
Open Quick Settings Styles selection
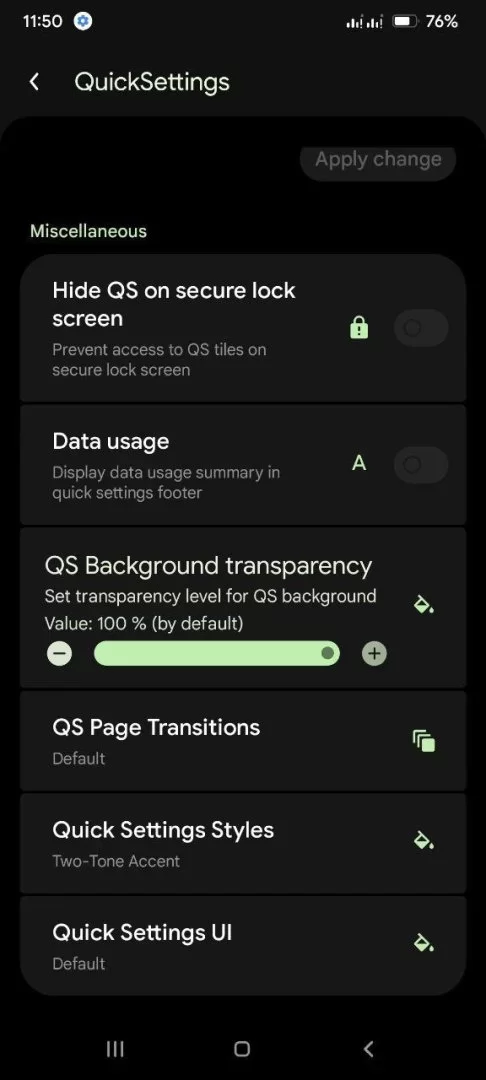click(243, 843)
